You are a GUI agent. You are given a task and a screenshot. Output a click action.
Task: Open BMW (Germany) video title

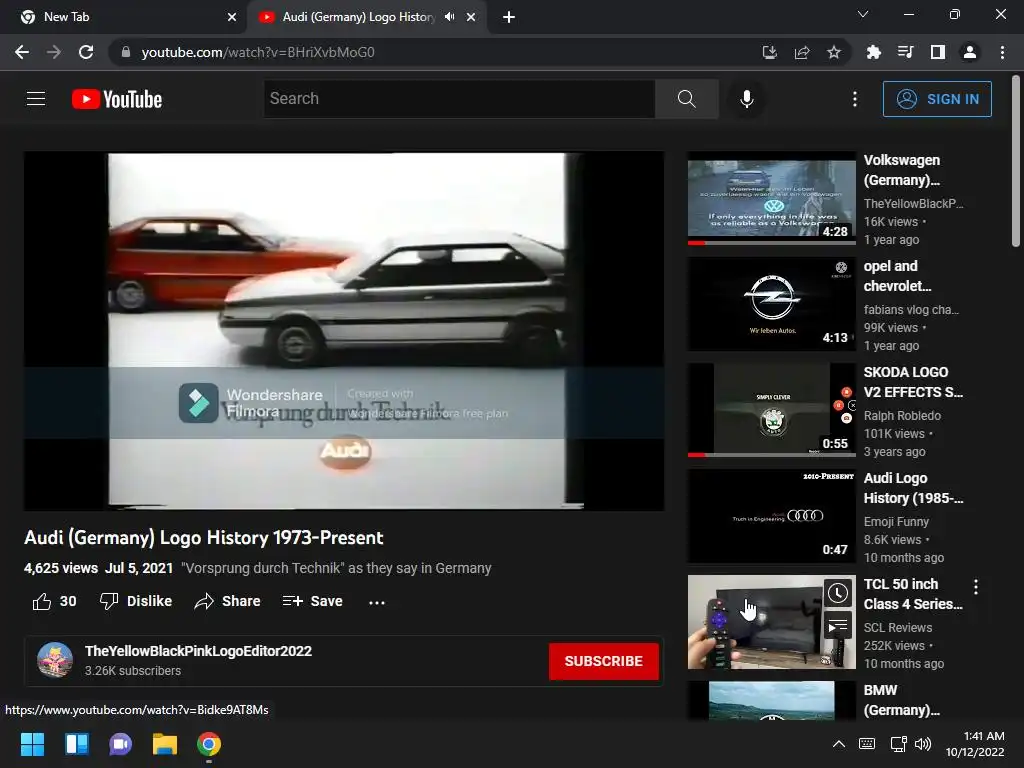coord(901,700)
